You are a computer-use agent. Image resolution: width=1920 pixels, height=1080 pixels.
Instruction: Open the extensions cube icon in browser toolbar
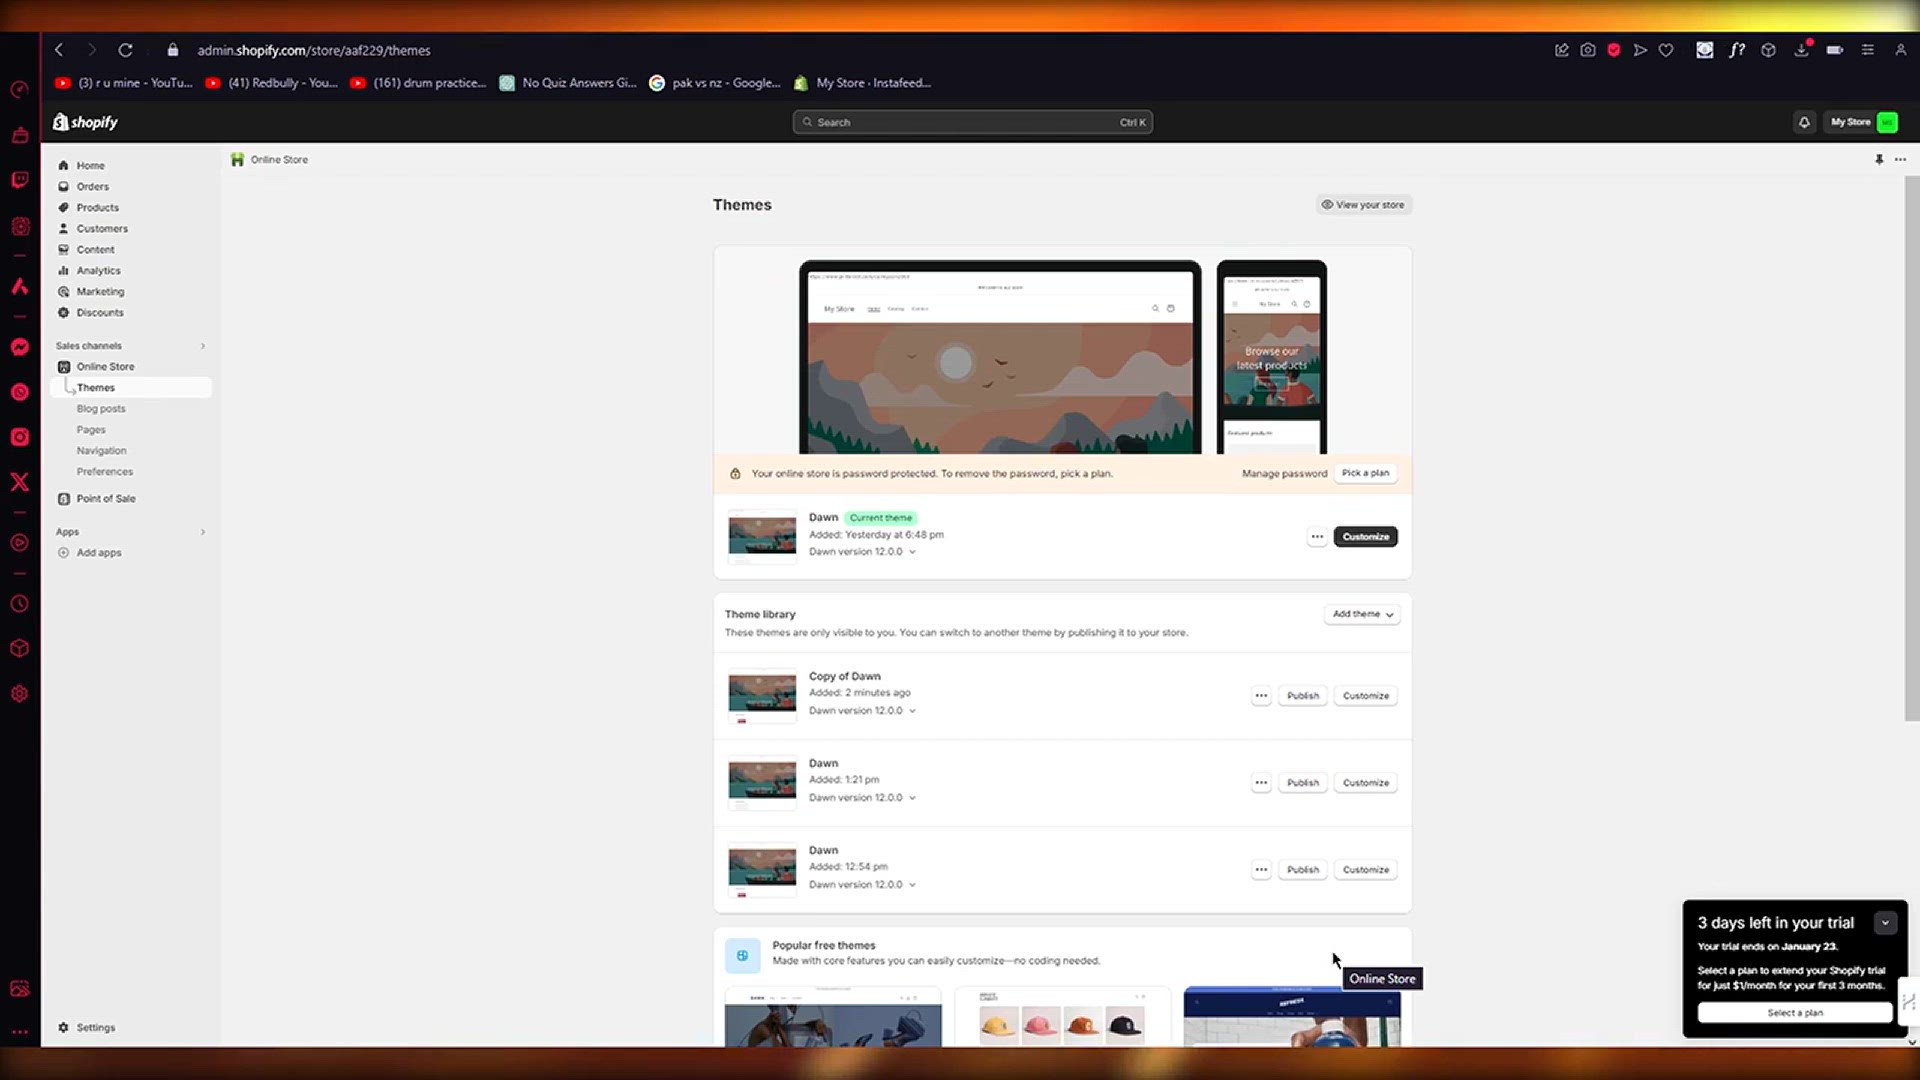point(1769,50)
